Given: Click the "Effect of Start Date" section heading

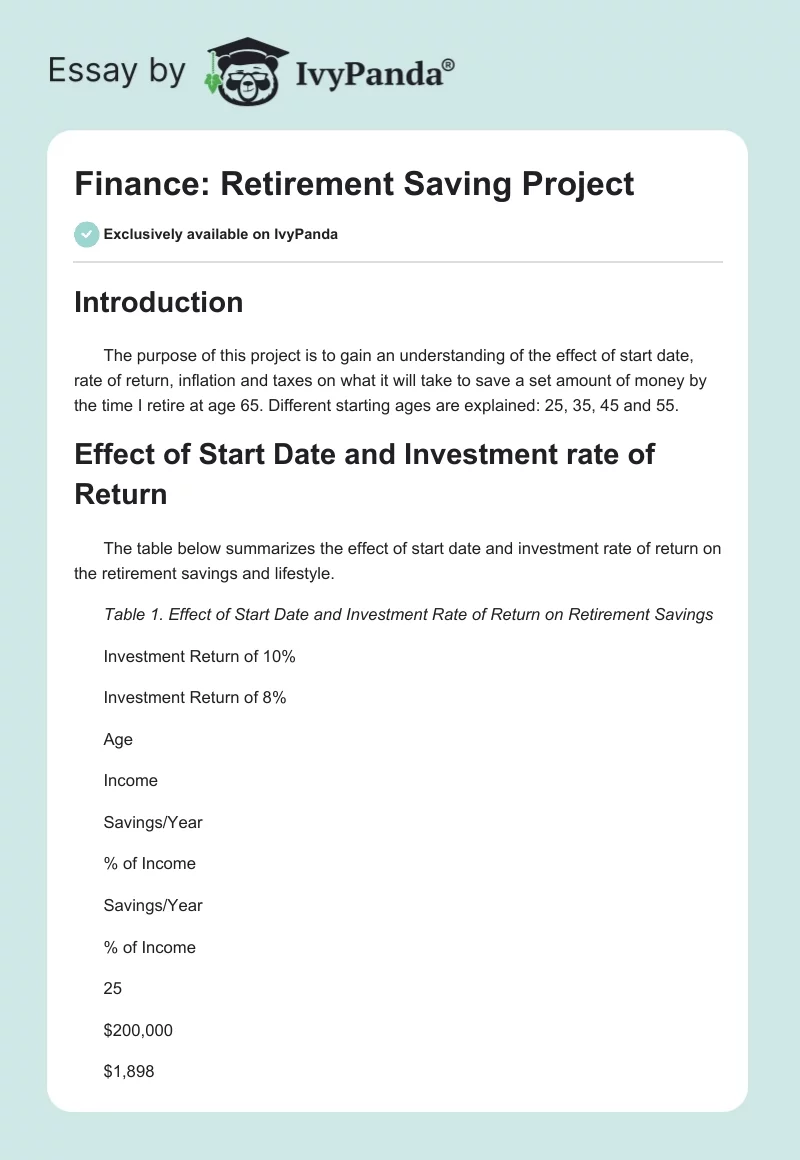Looking at the screenshot, I should point(364,474).
